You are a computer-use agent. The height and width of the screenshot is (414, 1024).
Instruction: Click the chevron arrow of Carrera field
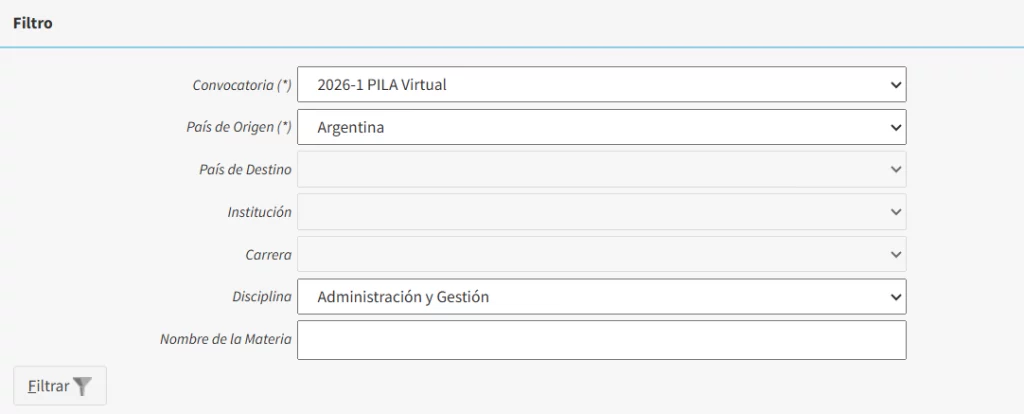(895, 255)
